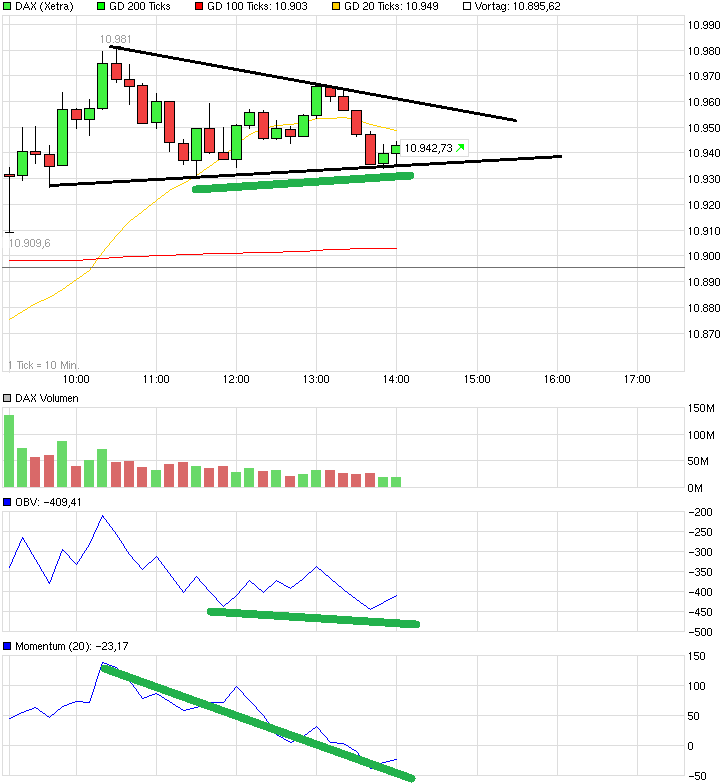Click the 'Vortag: 10.895,62' label
The width and height of the screenshot is (726, 784).
(x=518, y=6)
